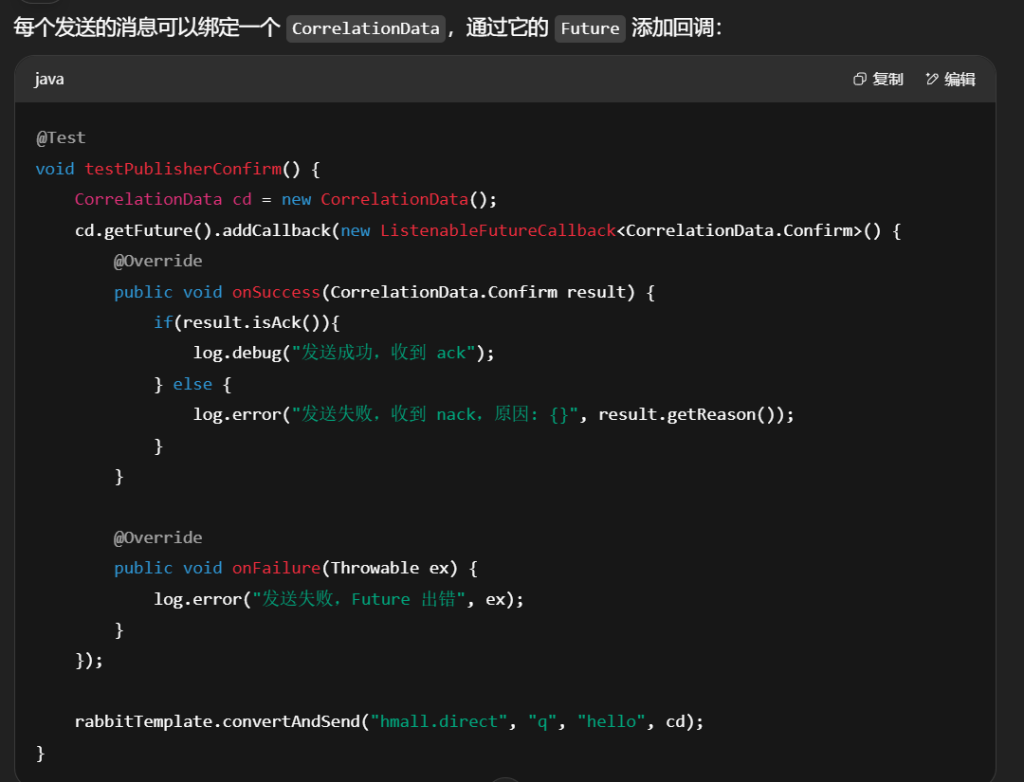Viewport: 1024px width, 782px height.
Task: Click the CorrelationData inline code chip
Action: click(x=366, y=28)
